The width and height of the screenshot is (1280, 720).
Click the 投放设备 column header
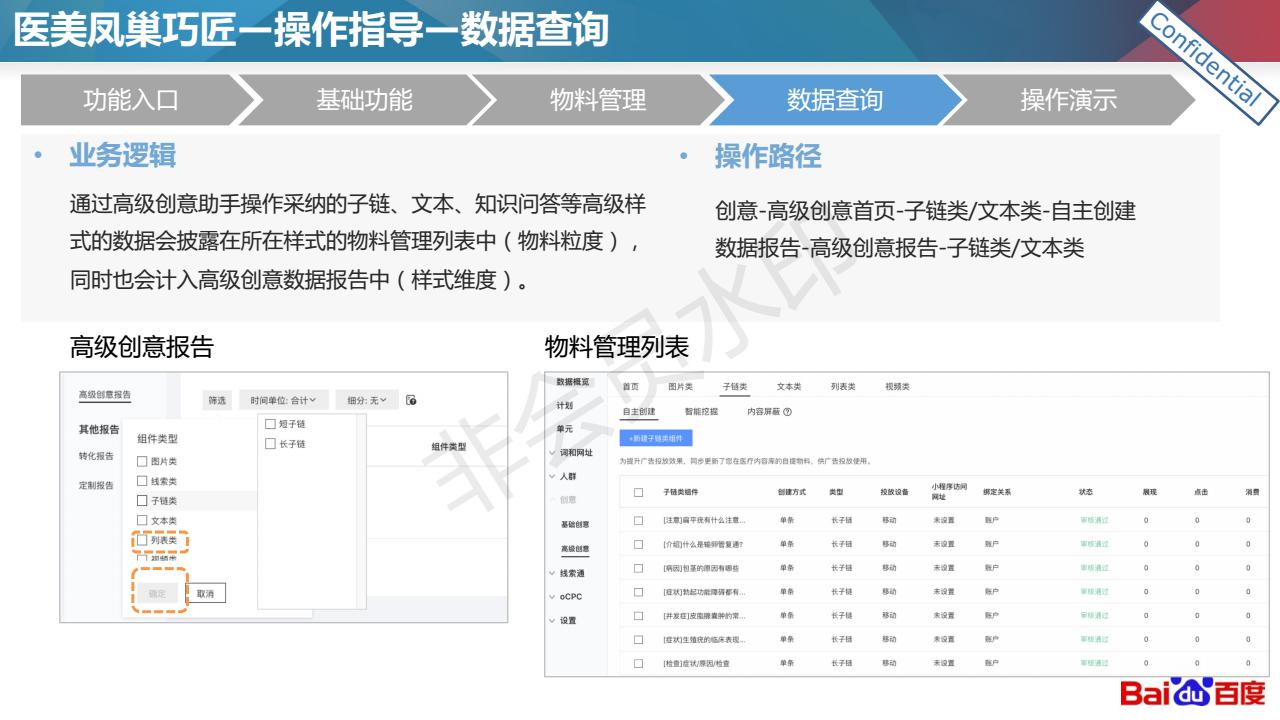(894, 492)
